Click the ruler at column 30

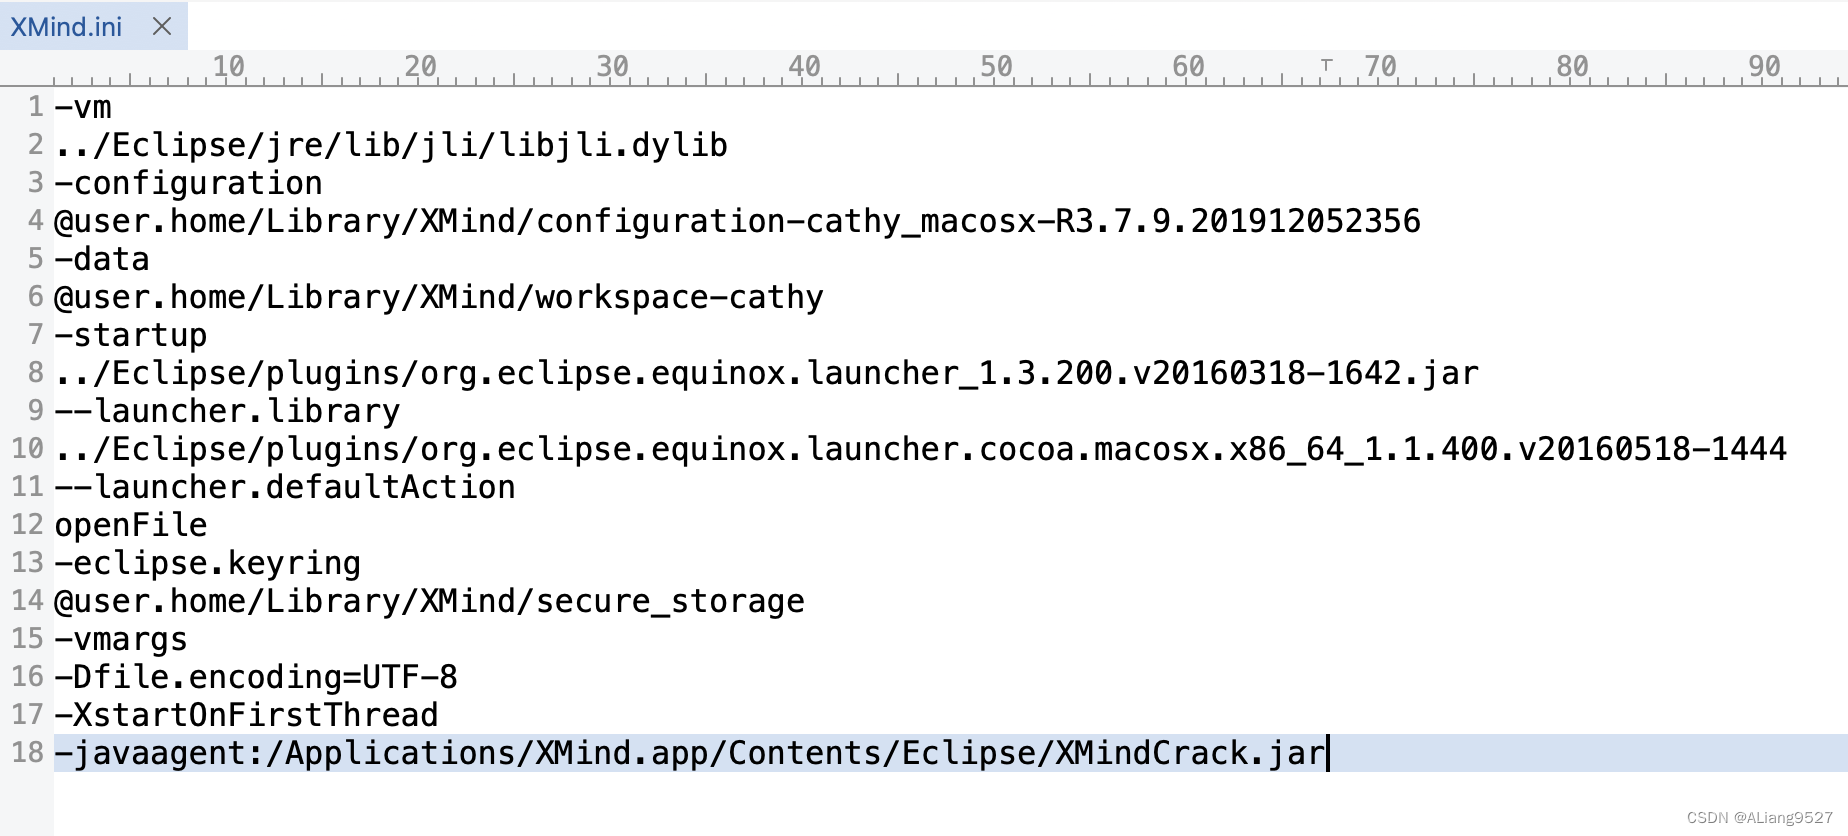(x=612, y=66)
